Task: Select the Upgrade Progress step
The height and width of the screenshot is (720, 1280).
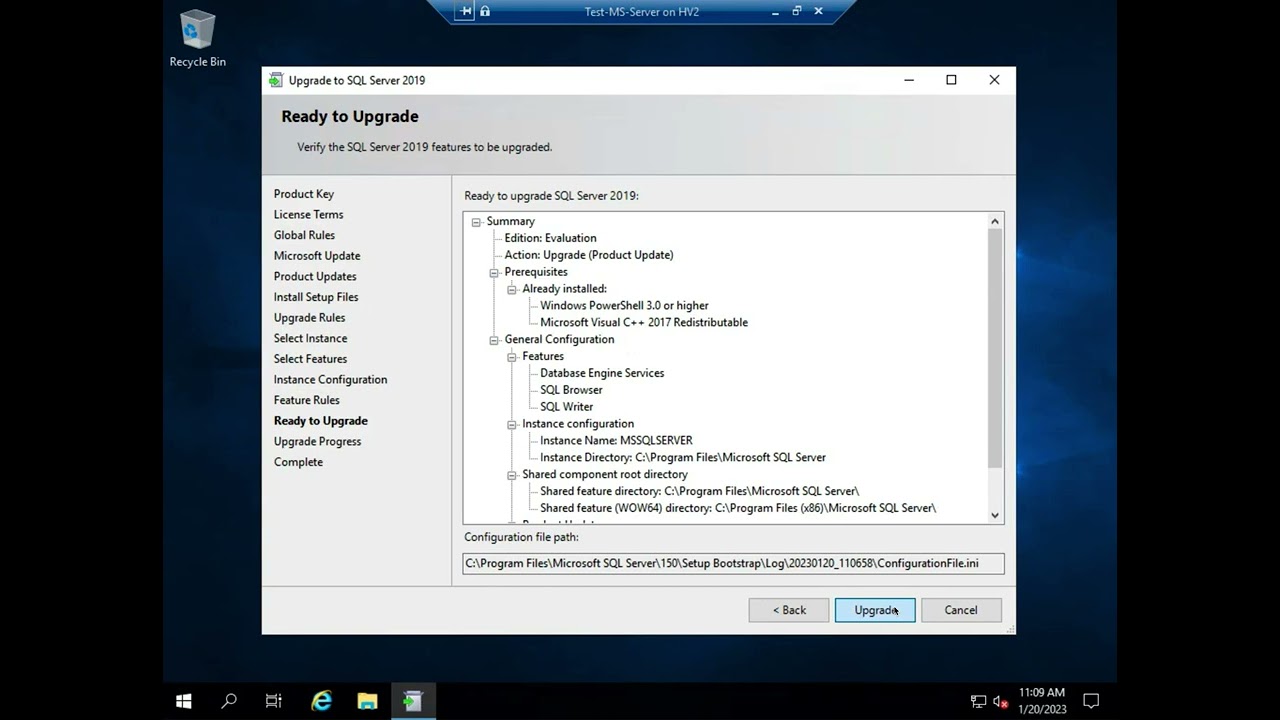Action: [x=317, y=442]
